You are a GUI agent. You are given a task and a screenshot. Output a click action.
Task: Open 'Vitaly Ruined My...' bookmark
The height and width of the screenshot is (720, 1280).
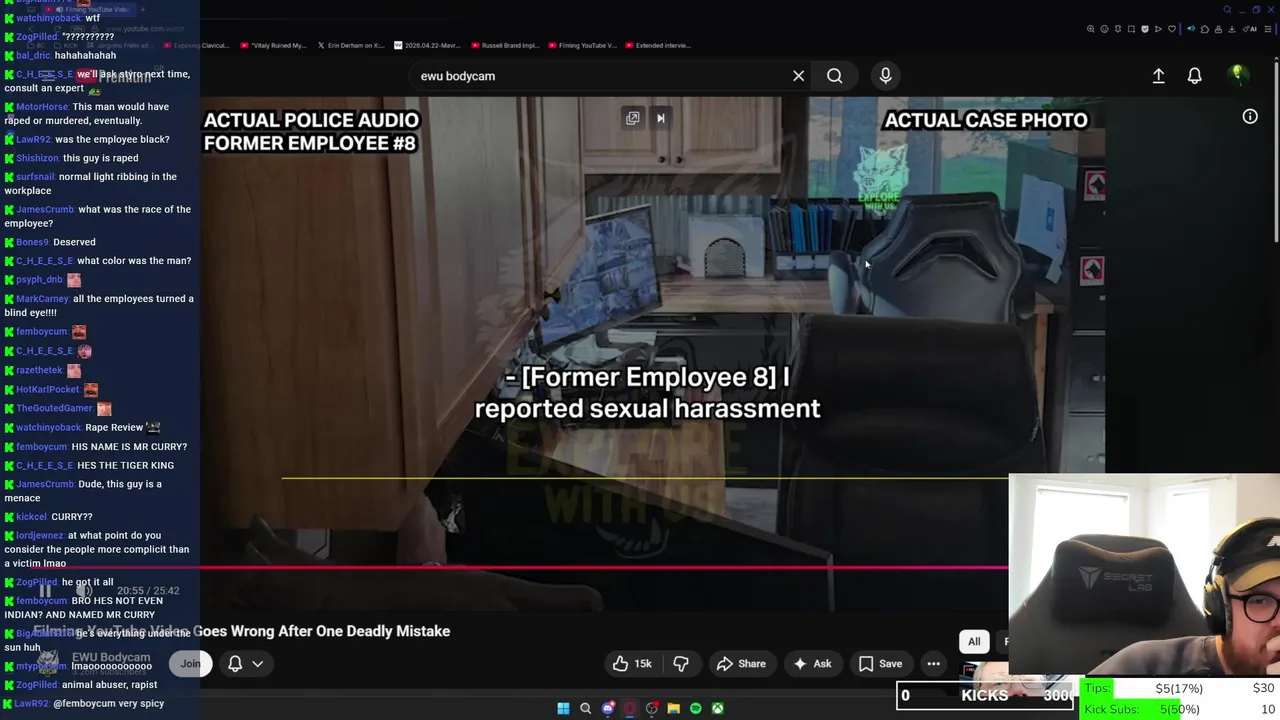pos(275,45)
